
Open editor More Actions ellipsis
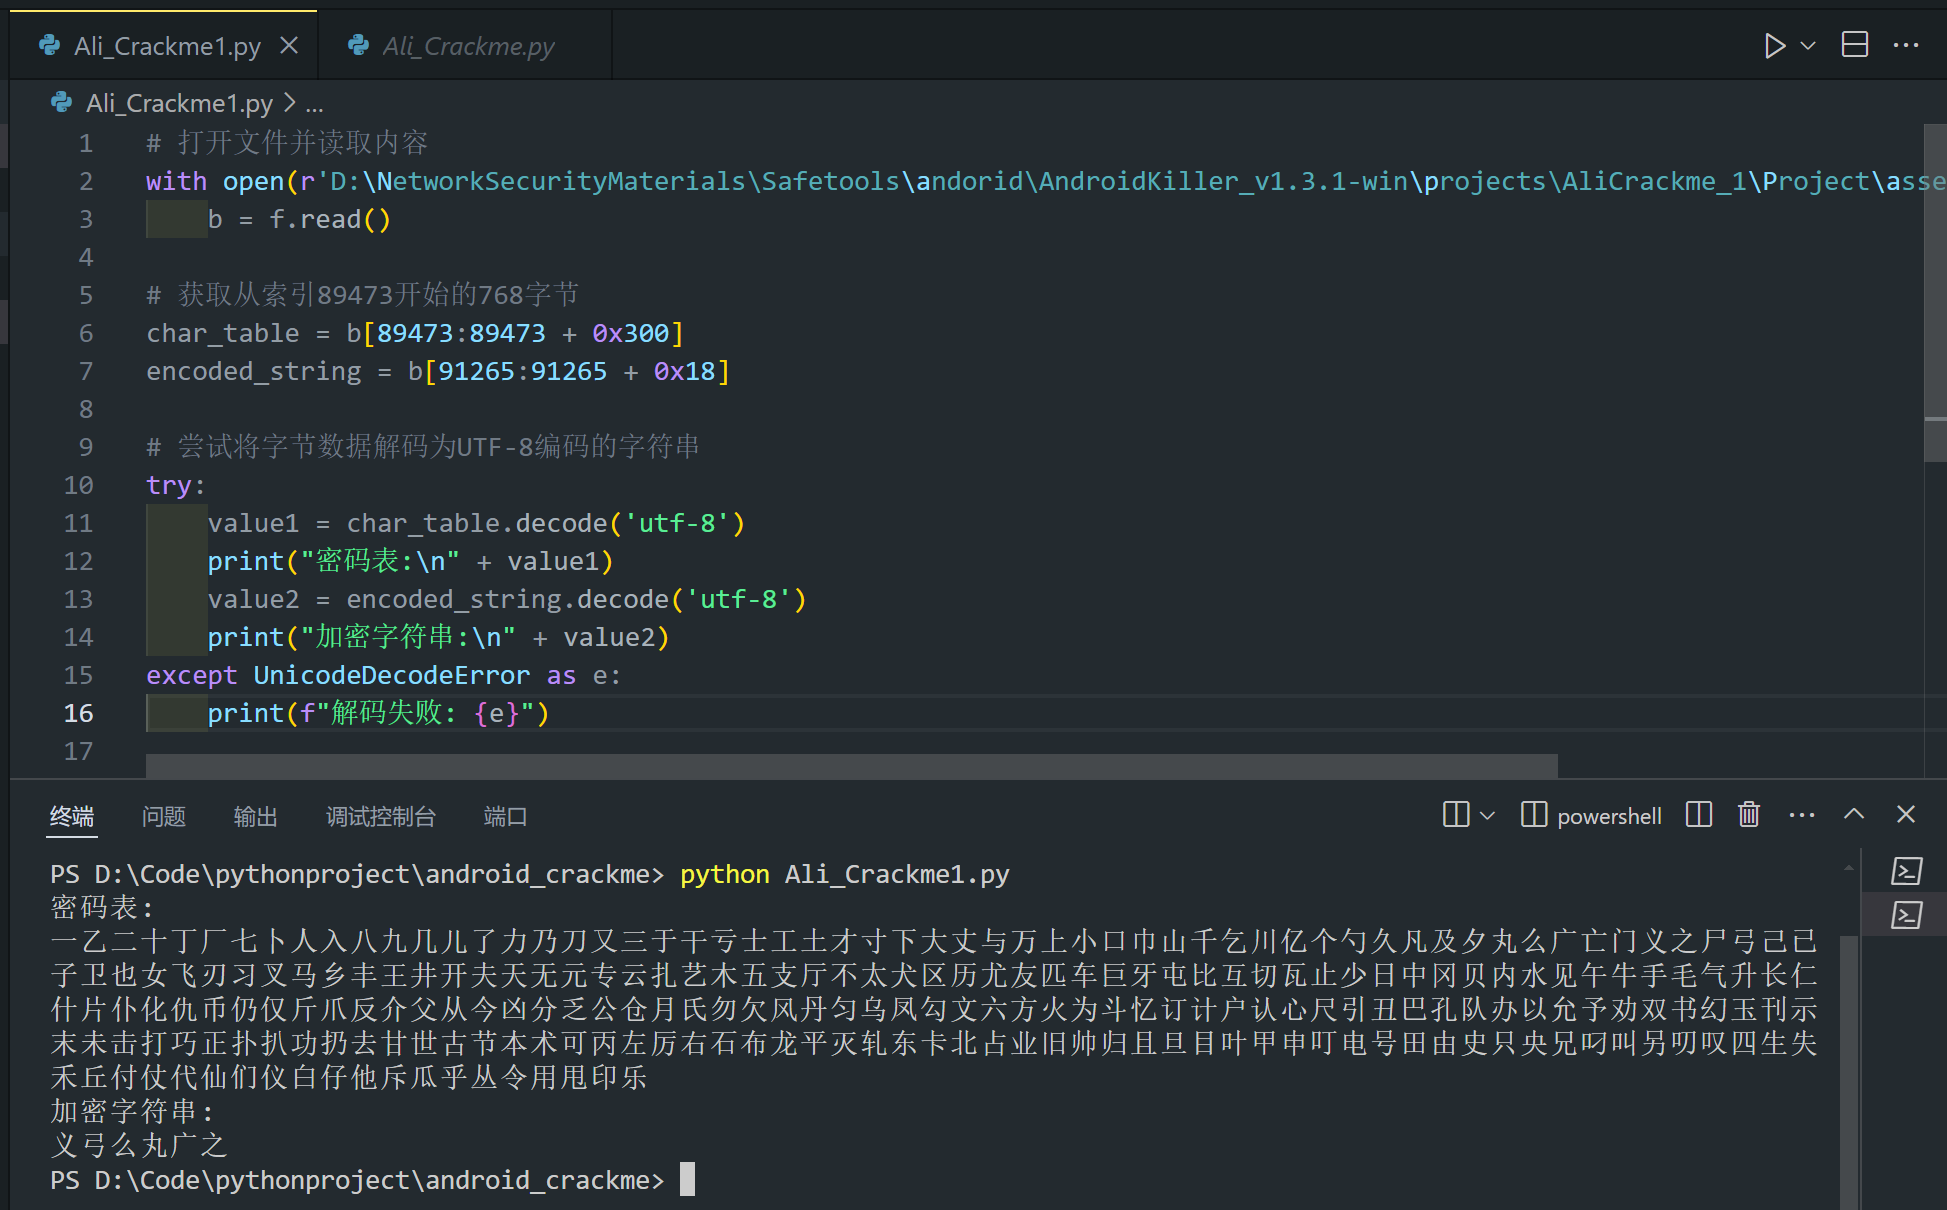[1906, 45]
